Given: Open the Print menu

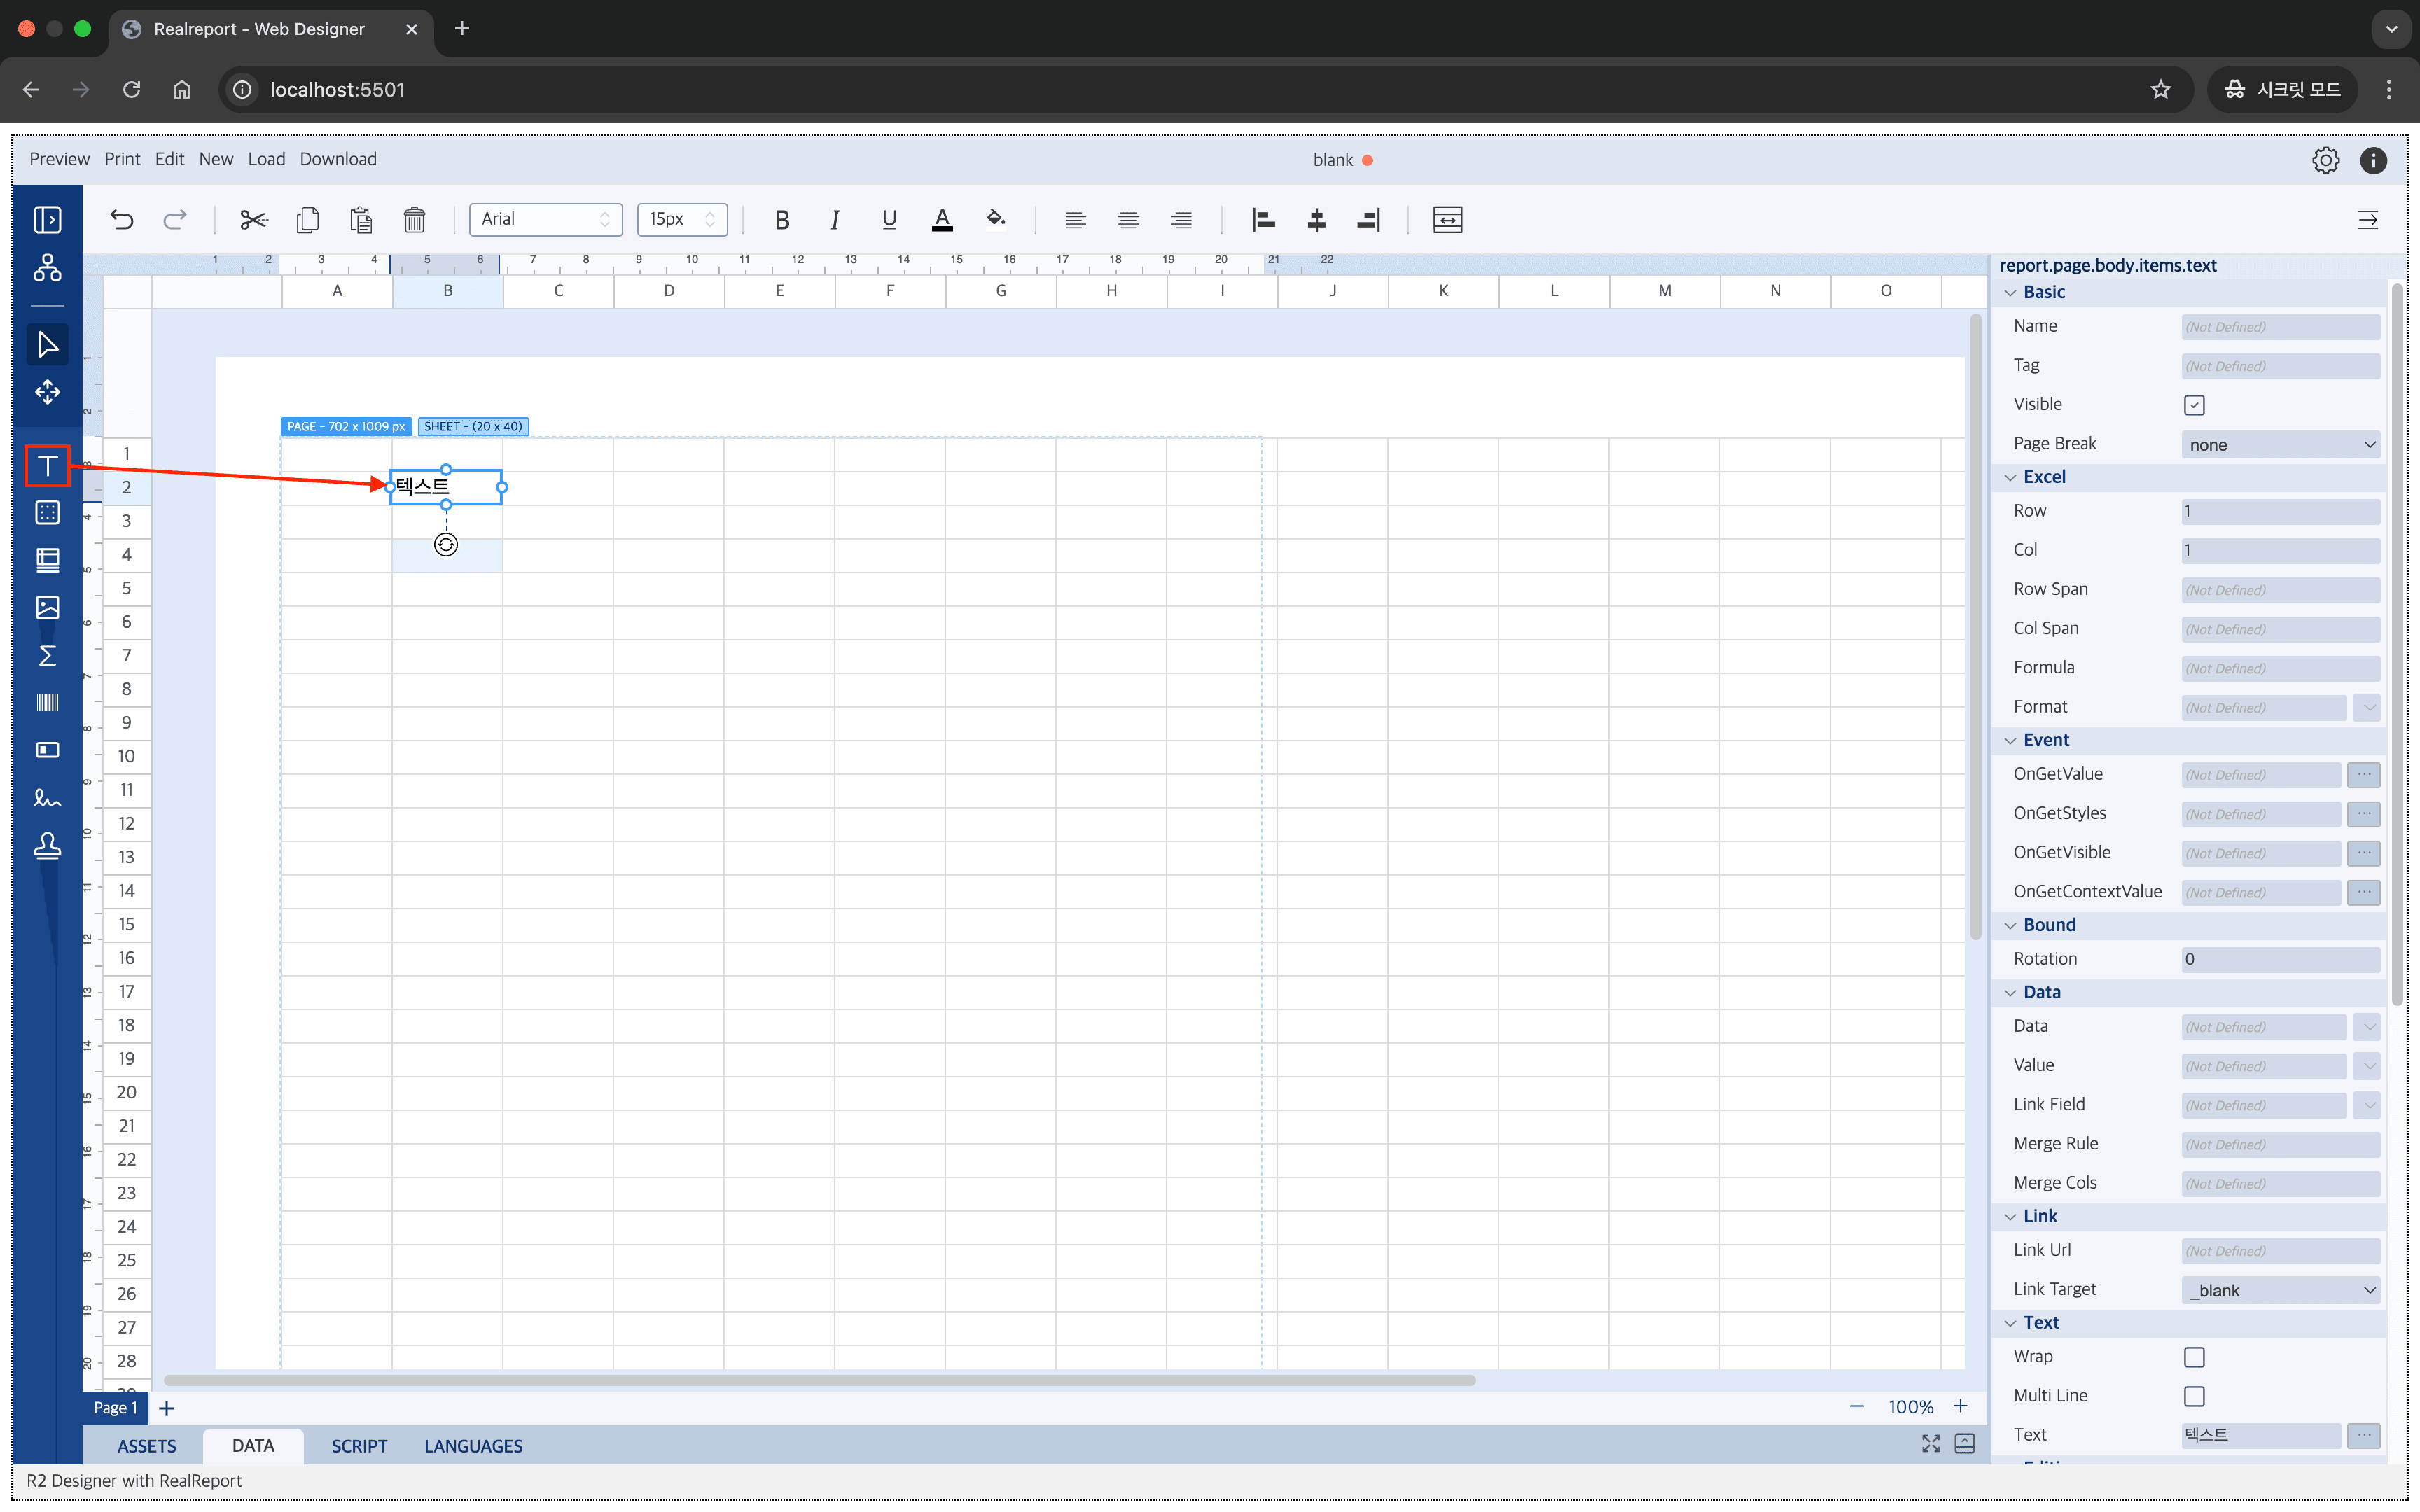Looking at the screenshot, I should [x=122, y=159].
